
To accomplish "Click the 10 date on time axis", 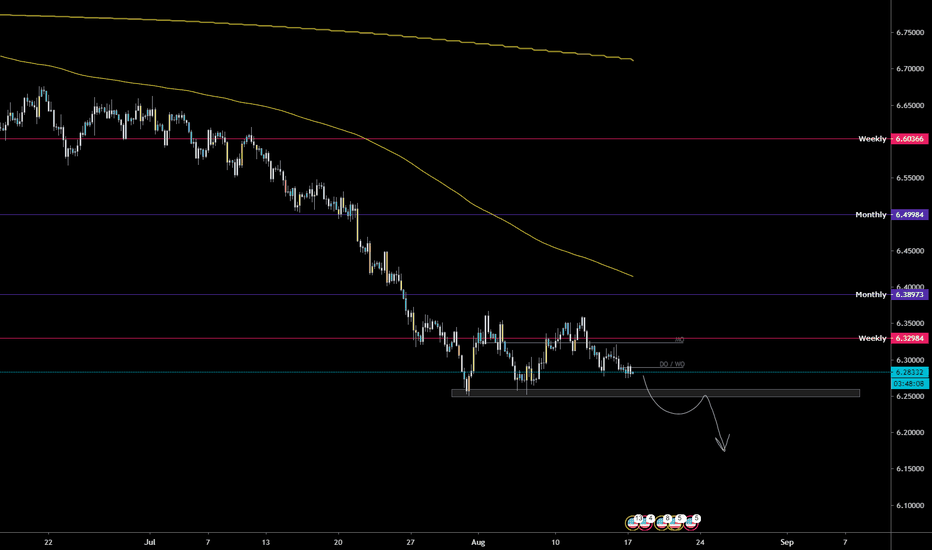I will point(555,542).
